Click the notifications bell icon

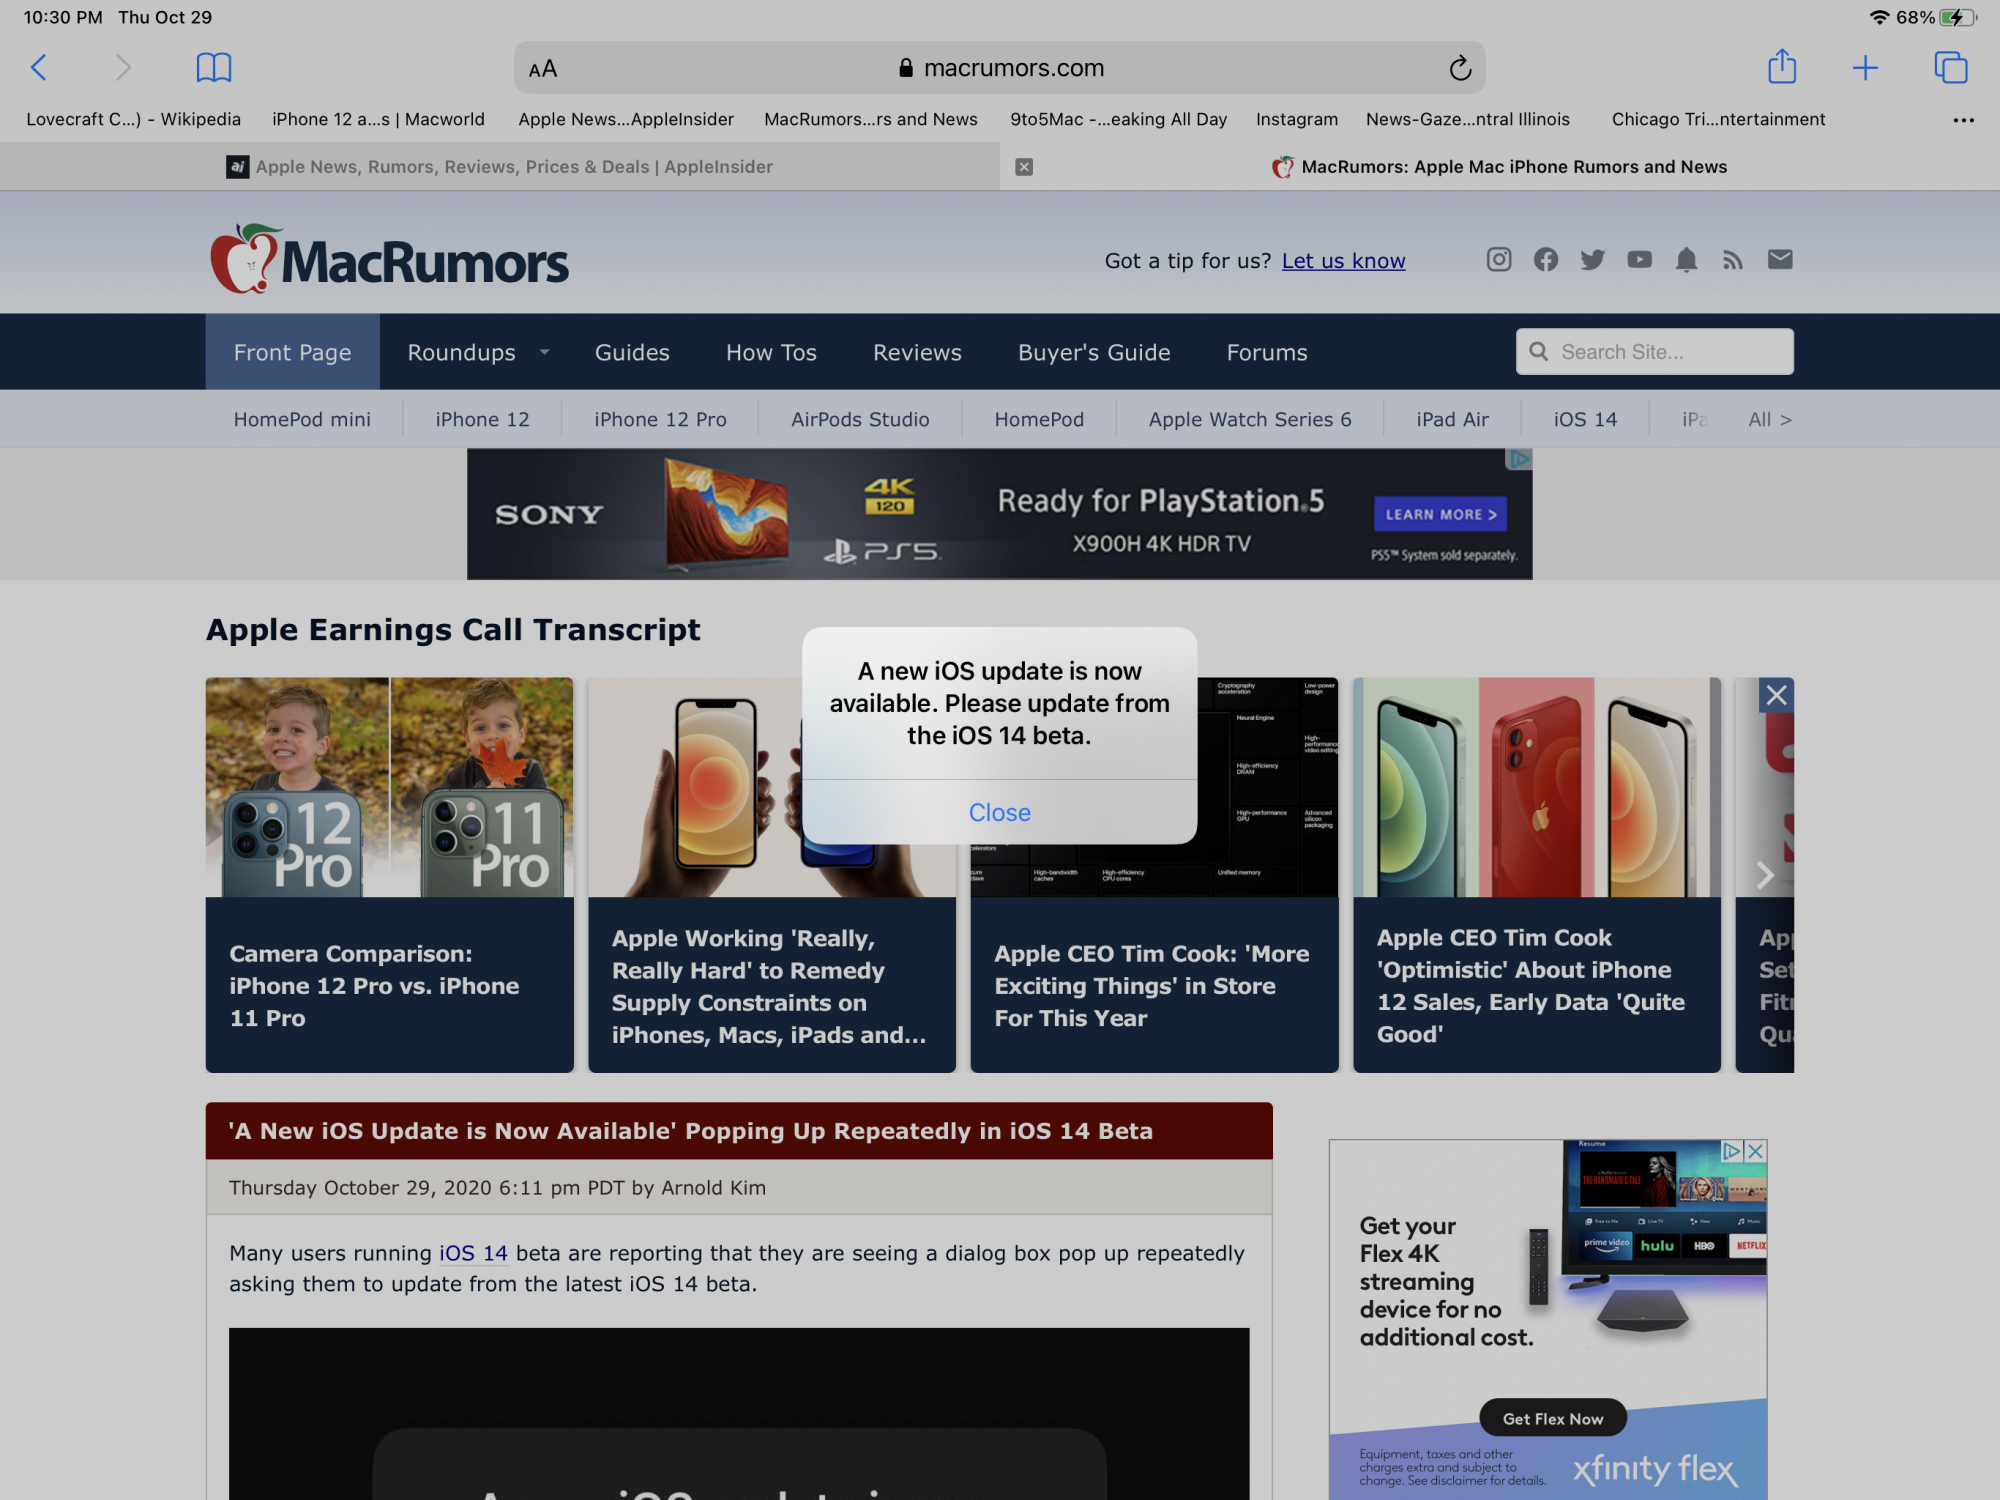tap(1686, 260)
